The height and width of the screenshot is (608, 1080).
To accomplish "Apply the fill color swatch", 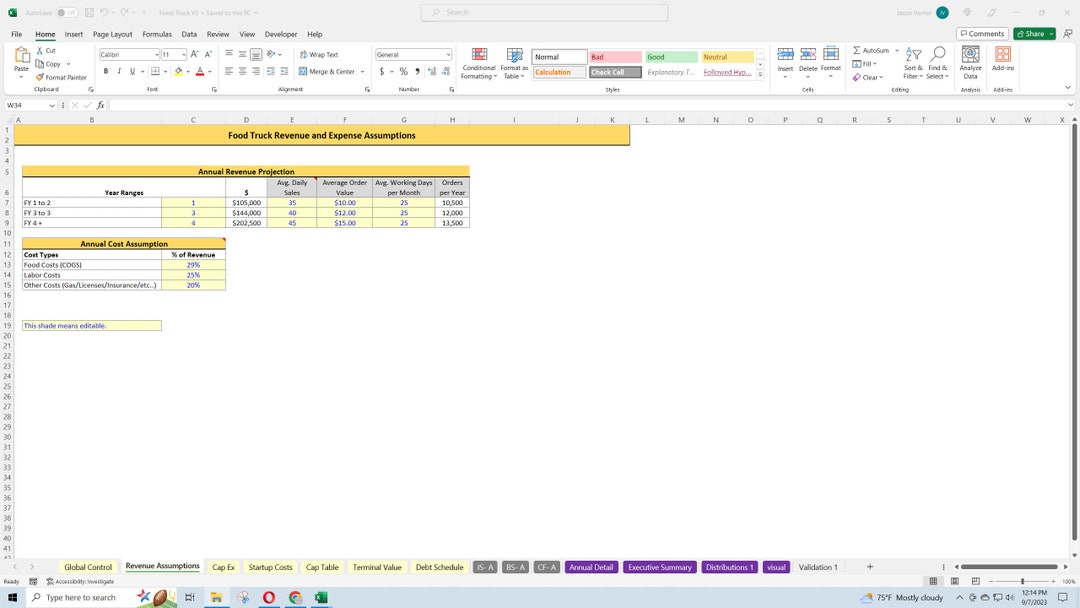I will [178, 71].
